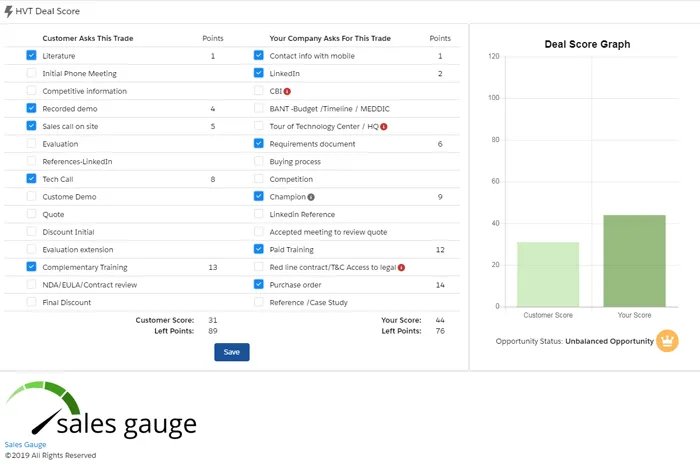Click the light green Customer Score bar
700x467 pixels.
[548, 274]
